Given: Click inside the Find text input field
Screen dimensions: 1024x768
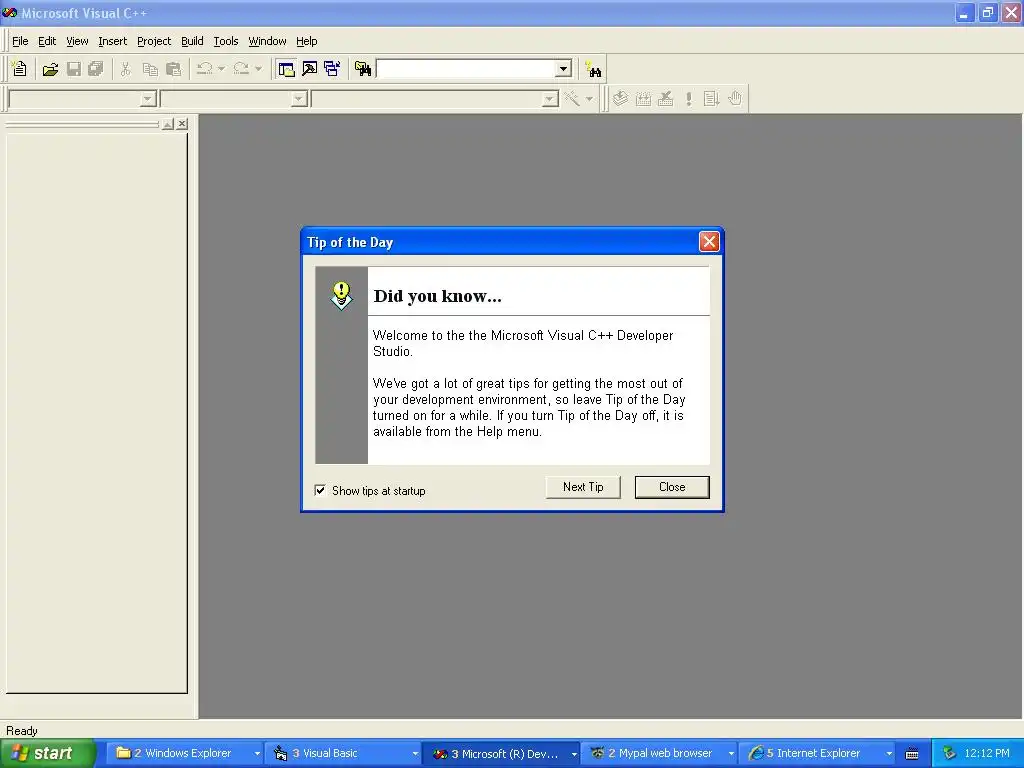Looking at the screenshot, I should [466, 69].
